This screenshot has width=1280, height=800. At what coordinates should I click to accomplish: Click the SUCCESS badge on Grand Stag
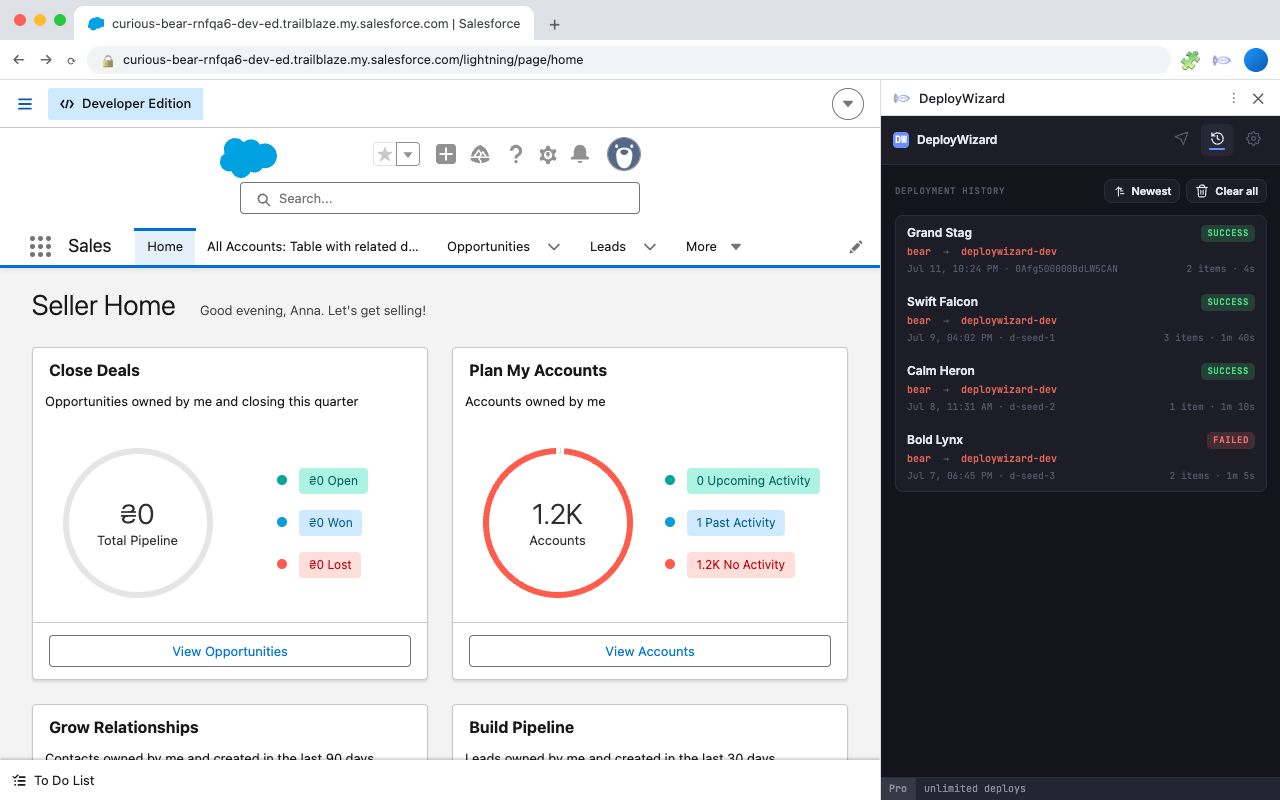1228,233
